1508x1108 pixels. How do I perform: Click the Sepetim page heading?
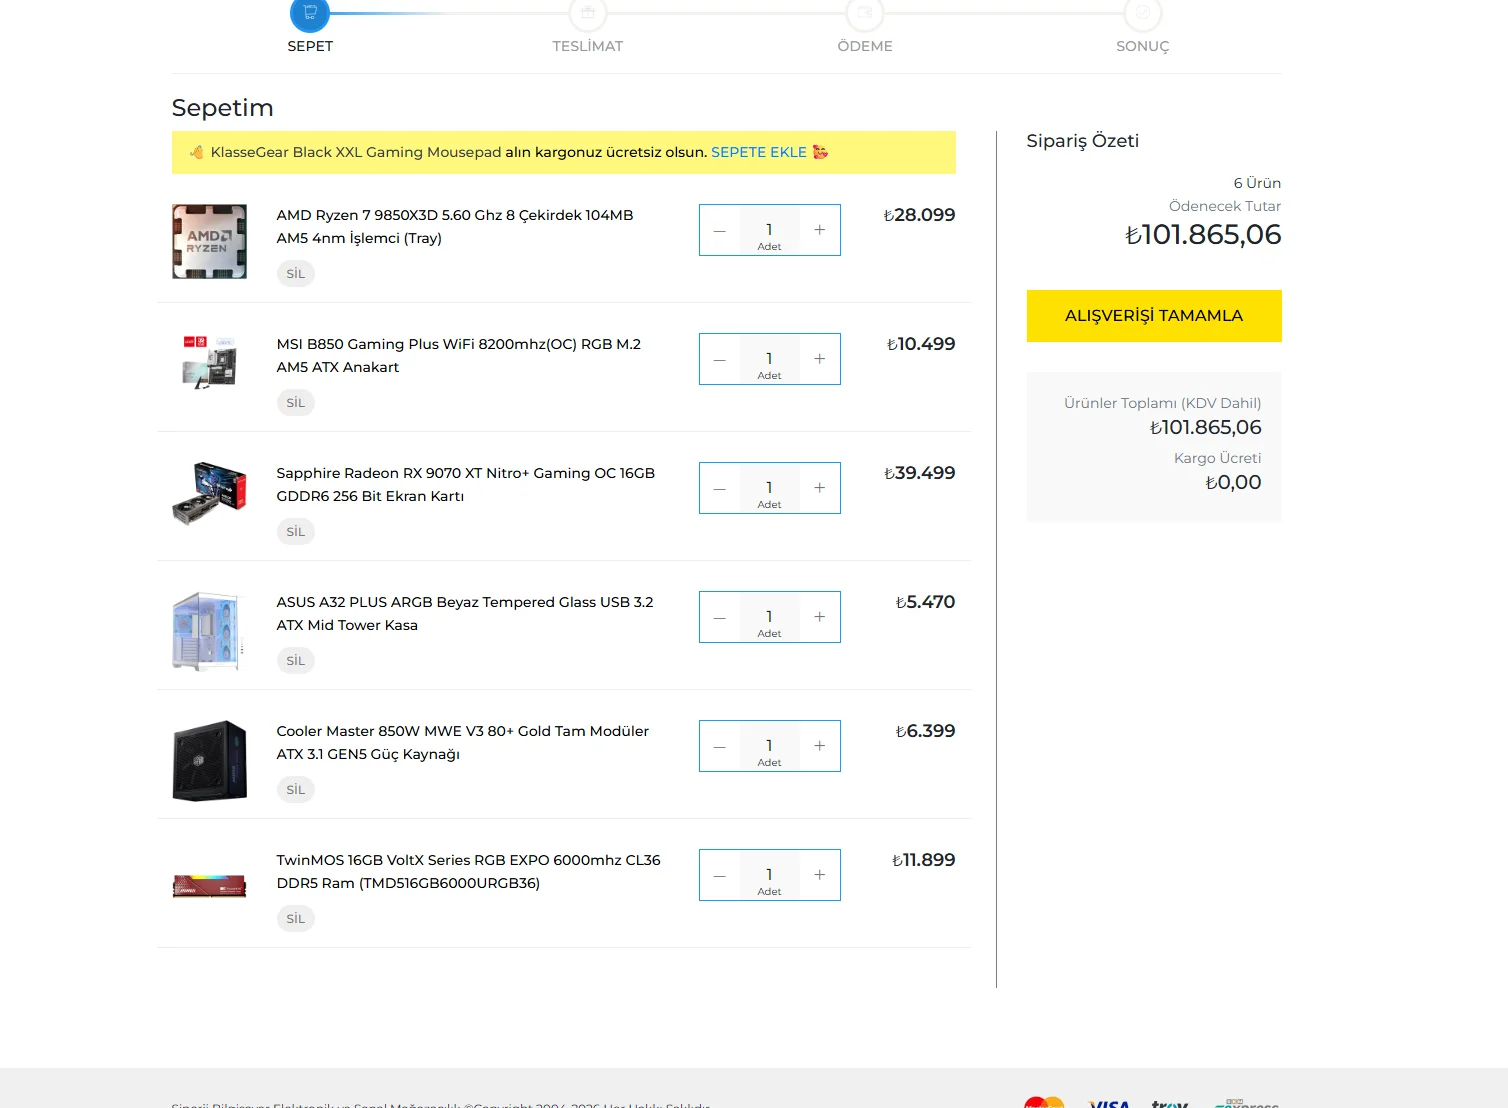coord(222,108)
